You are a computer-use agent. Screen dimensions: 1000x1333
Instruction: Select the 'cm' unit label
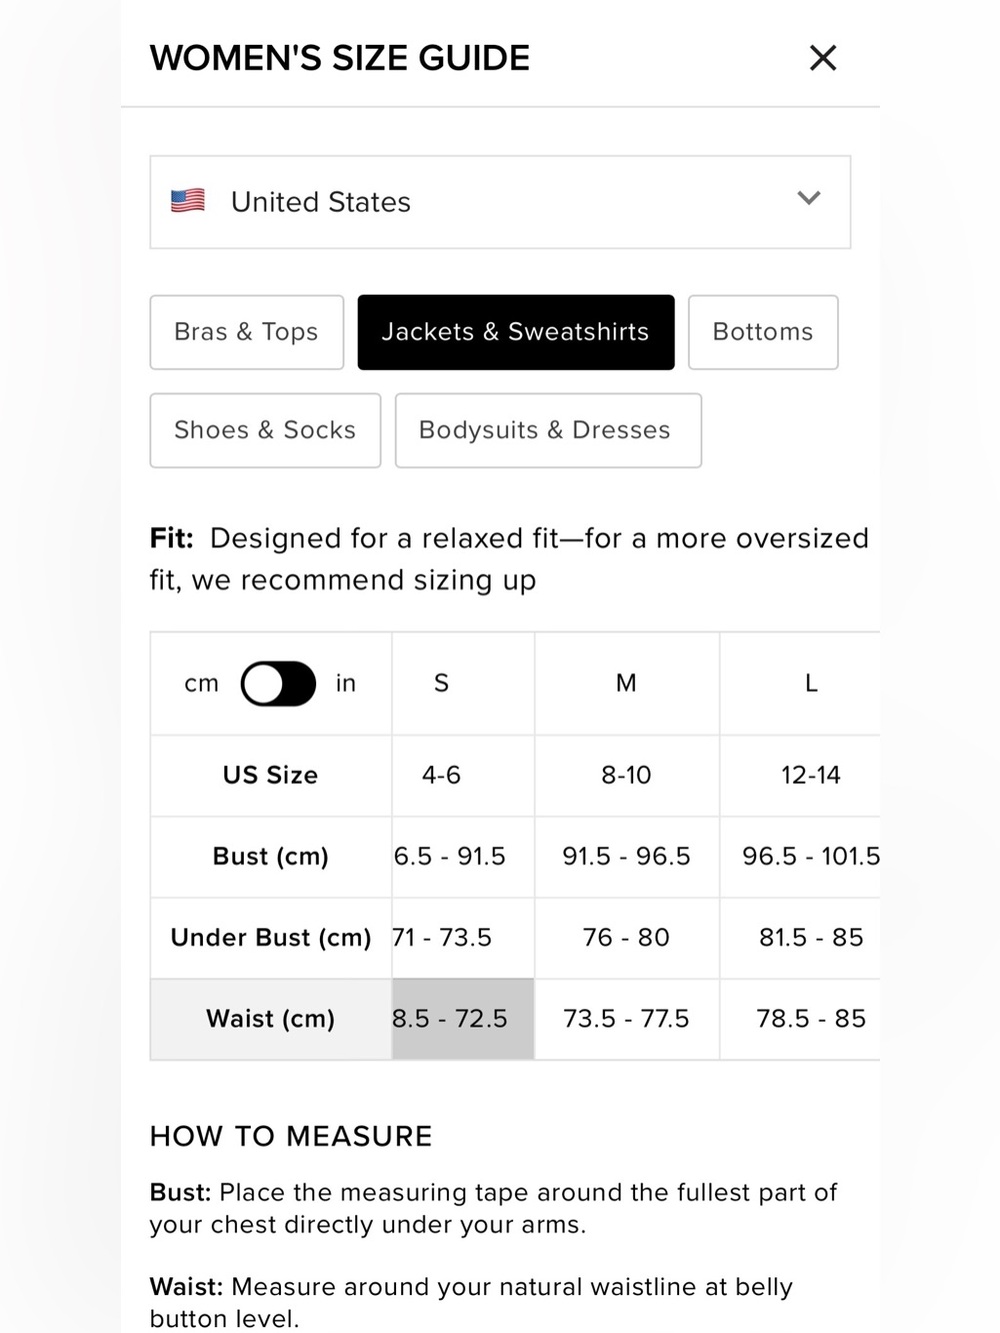click(201, 684)
